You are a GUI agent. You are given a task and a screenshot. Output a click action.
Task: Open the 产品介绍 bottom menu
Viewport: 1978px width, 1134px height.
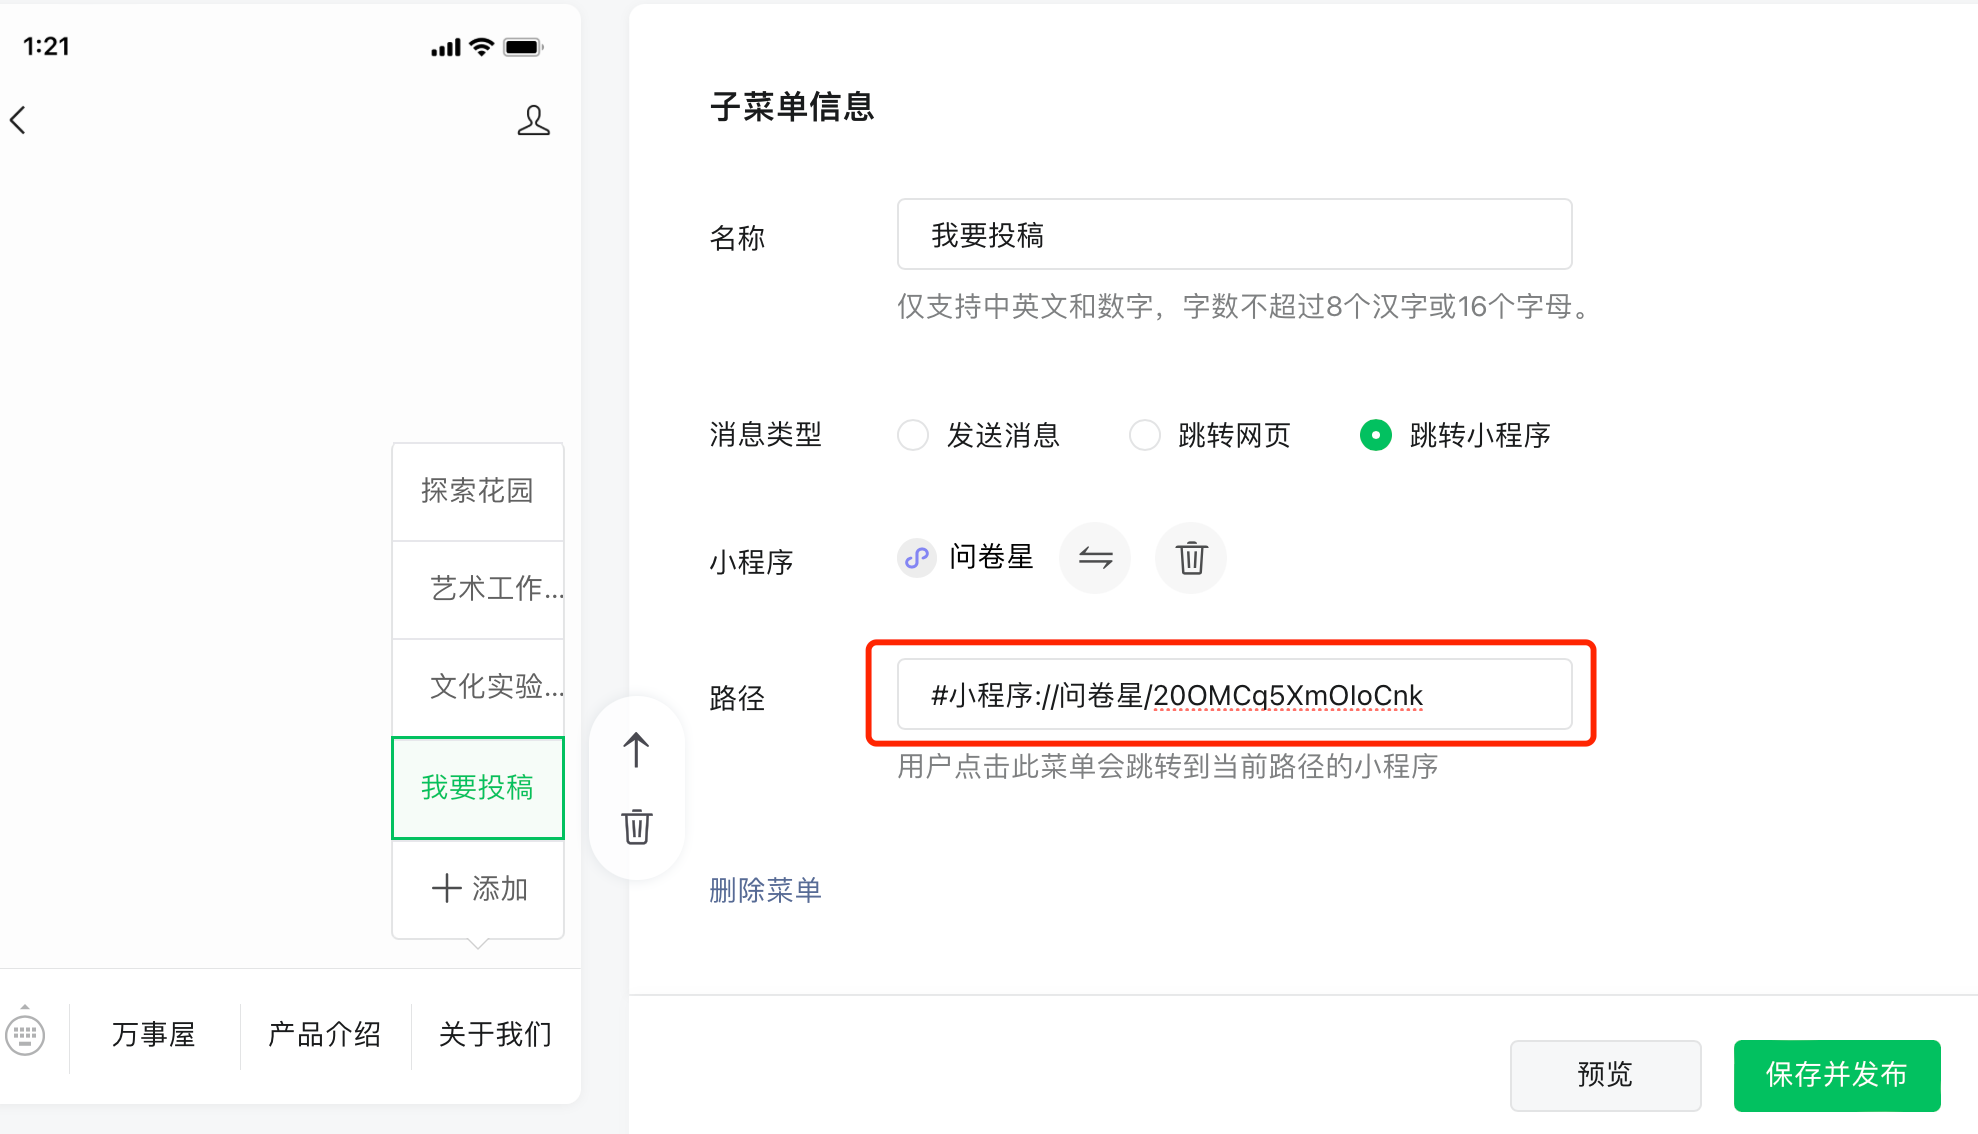[x=325, y=1034]
